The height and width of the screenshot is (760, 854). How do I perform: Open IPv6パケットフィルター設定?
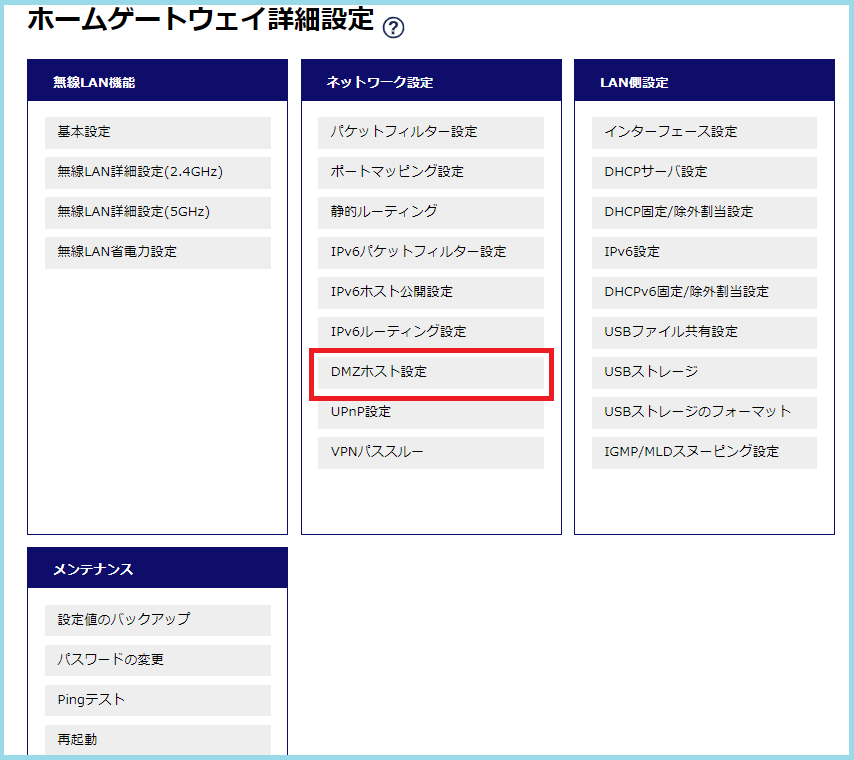[x=431, y=252]
